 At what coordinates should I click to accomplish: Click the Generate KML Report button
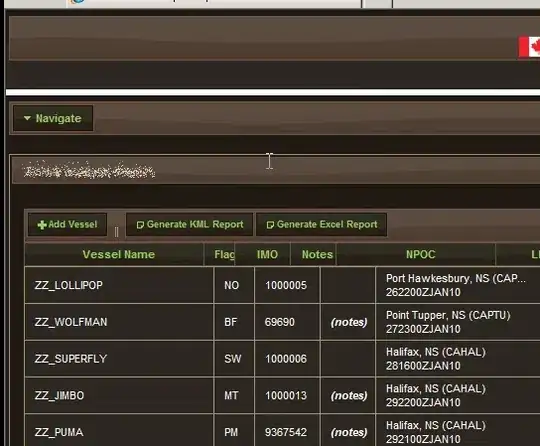189,225
